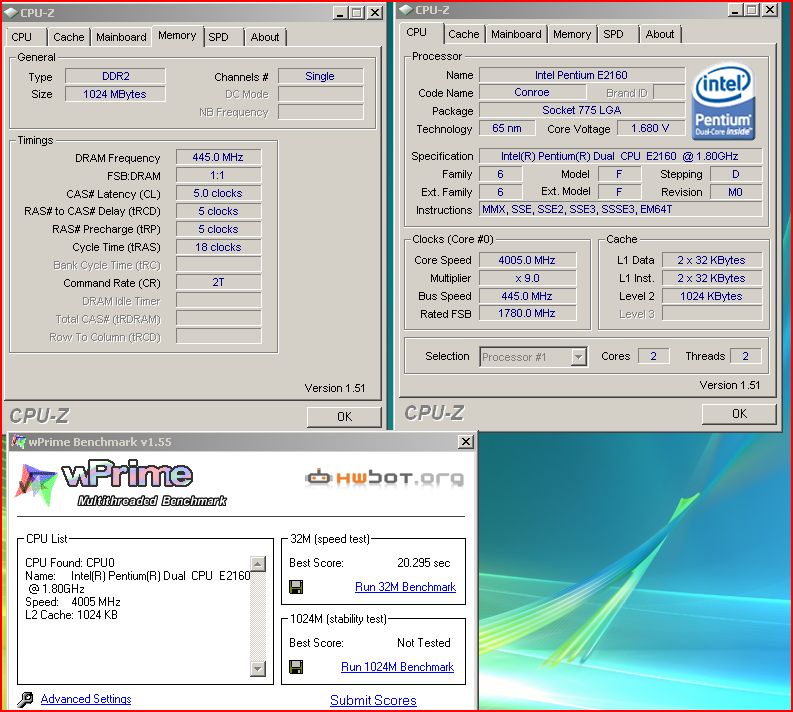Image resolution: width=793 pixels, height=712 pixels.
Task: Click the Instructions MMX, SSE field
Action: pos(621,209)
